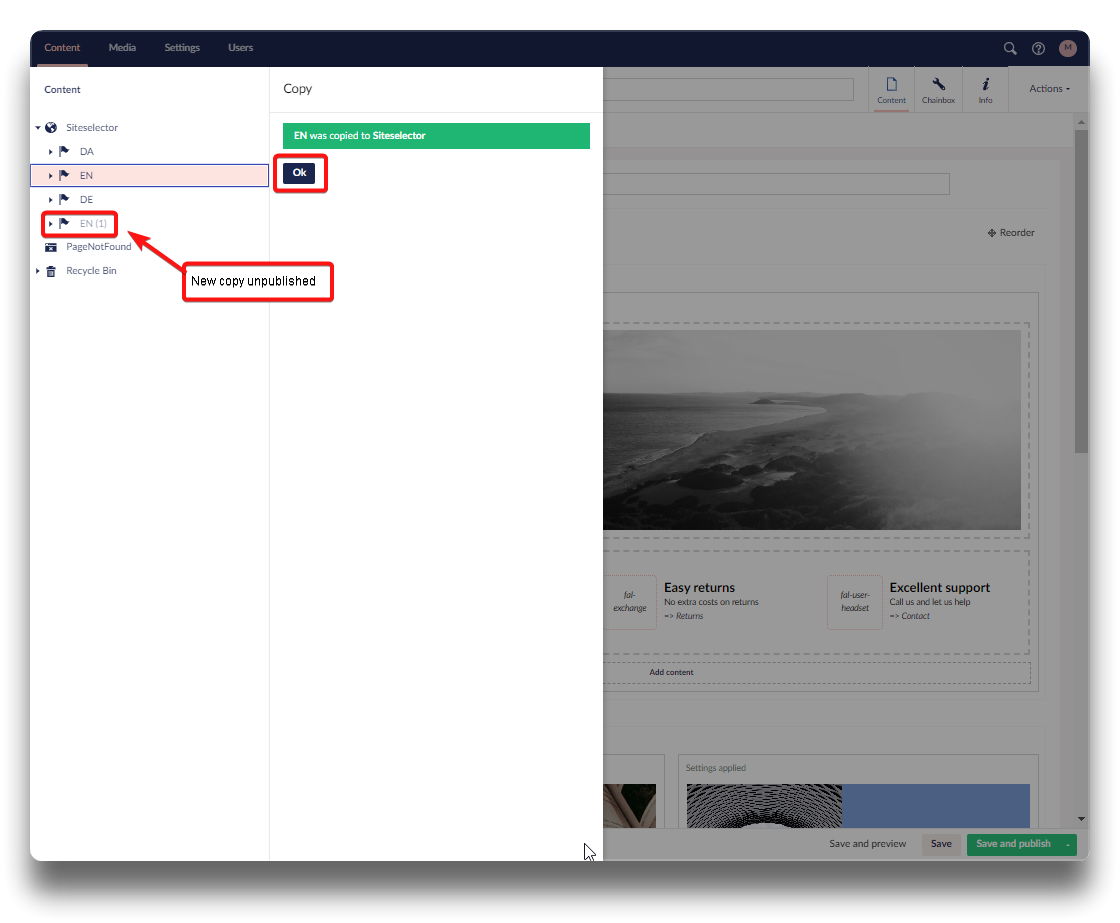Switch to the Content section
This screenshot has height=923, width=1120.
pos(62,48)
